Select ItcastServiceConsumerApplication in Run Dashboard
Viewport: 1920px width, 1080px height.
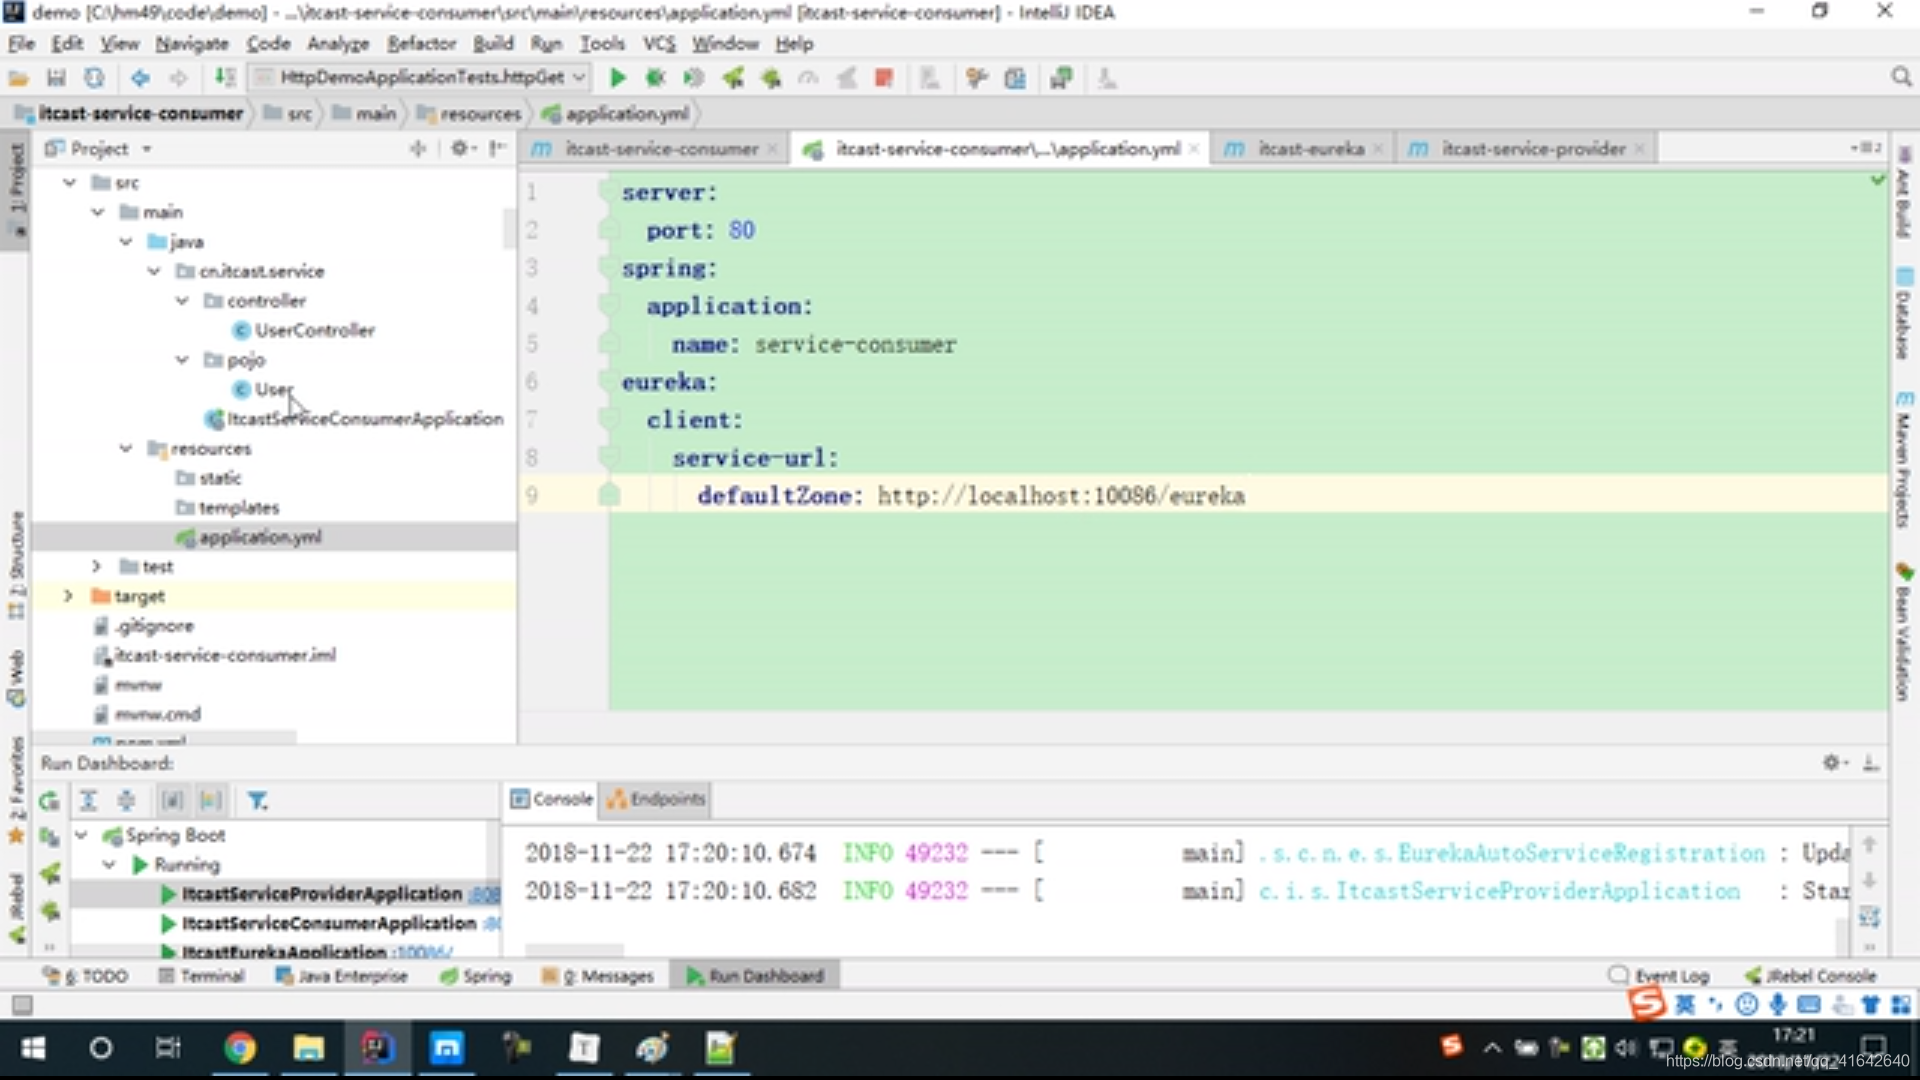tap(328, 923)
